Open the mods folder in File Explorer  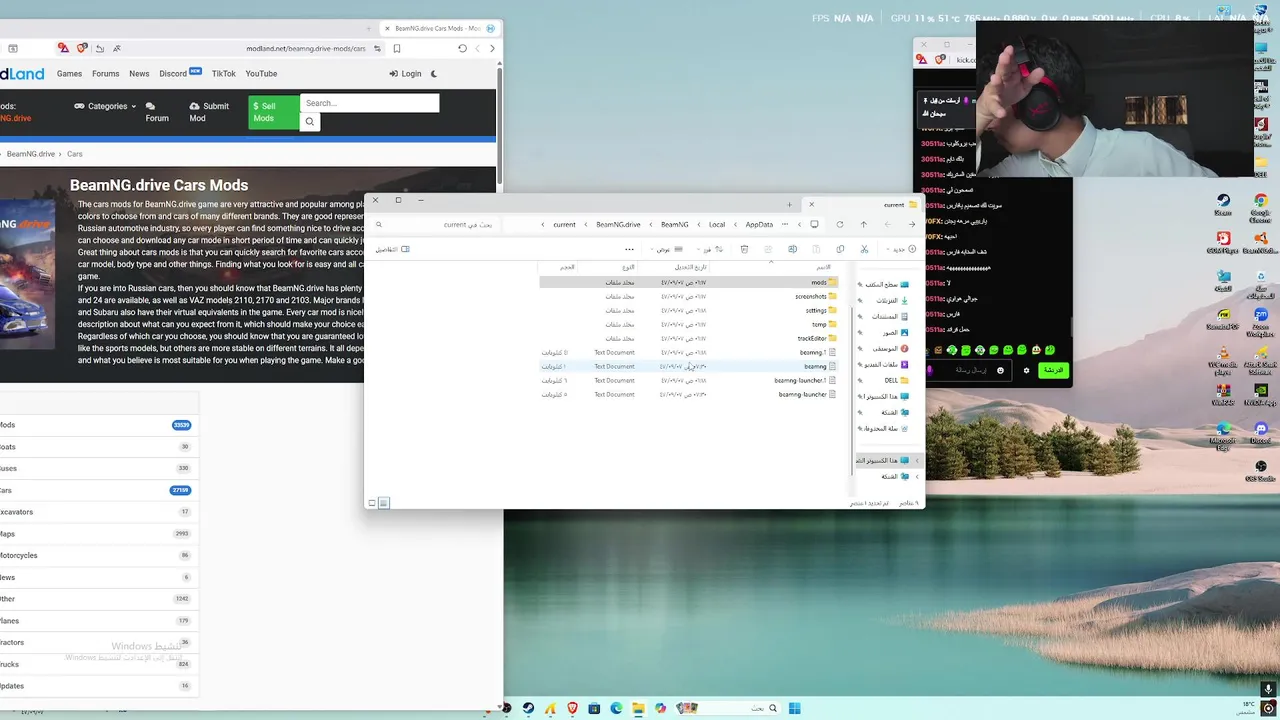tap(689, 282)
